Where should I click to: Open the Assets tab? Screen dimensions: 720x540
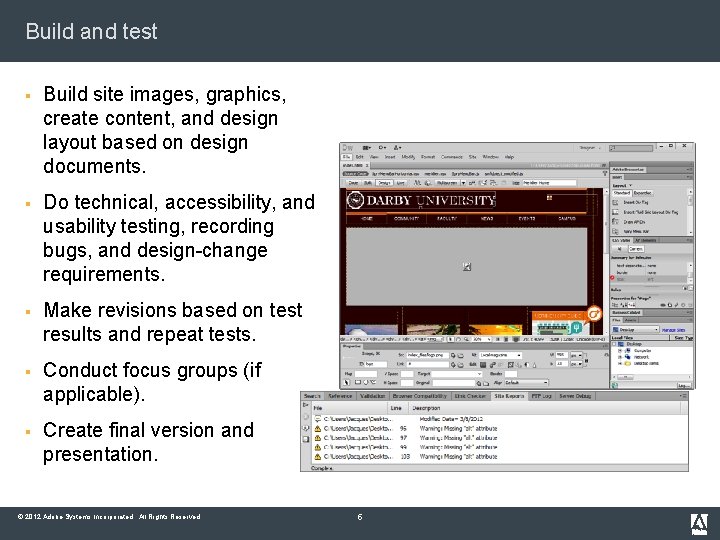pos(630,321)
